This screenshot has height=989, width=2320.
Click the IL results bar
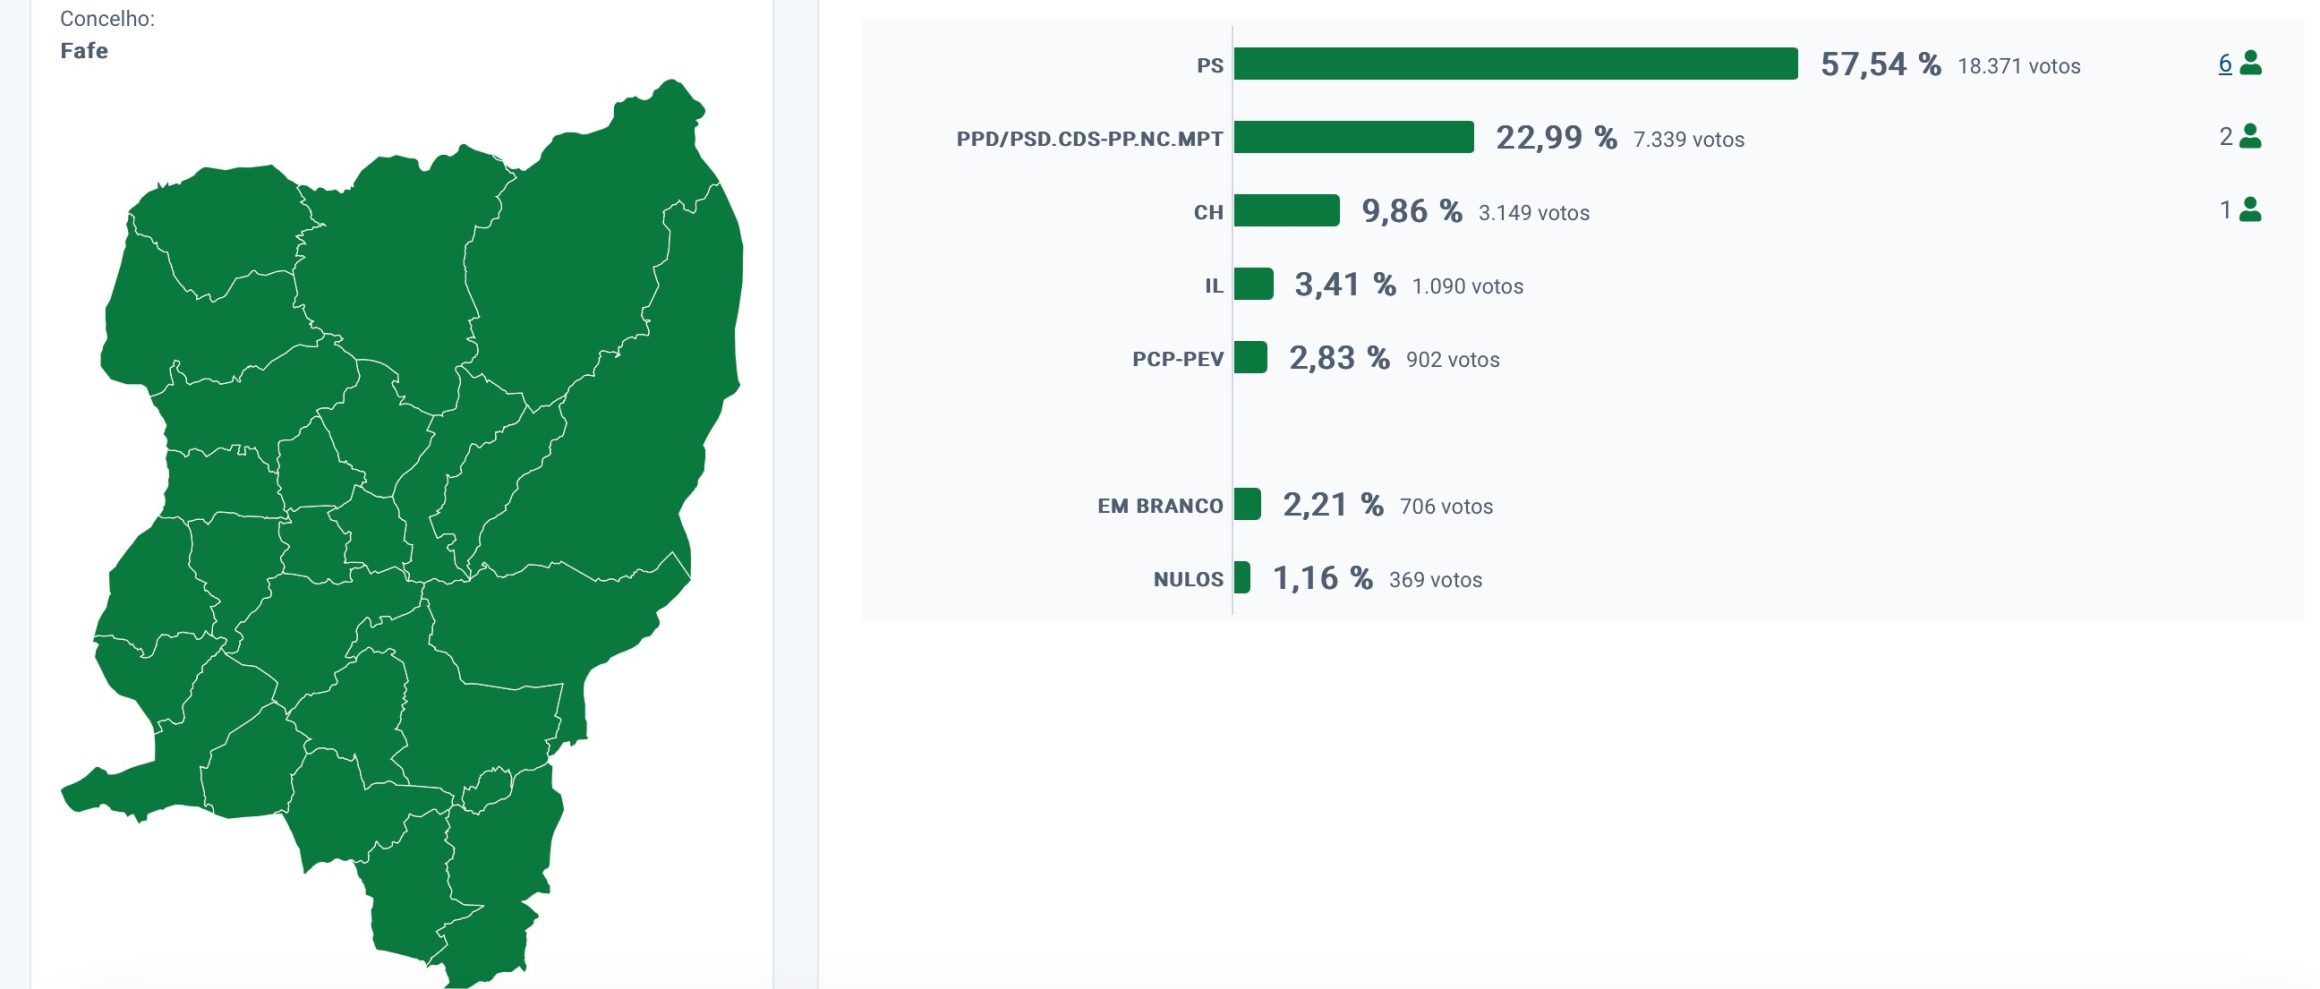(x=1253, y=284)
